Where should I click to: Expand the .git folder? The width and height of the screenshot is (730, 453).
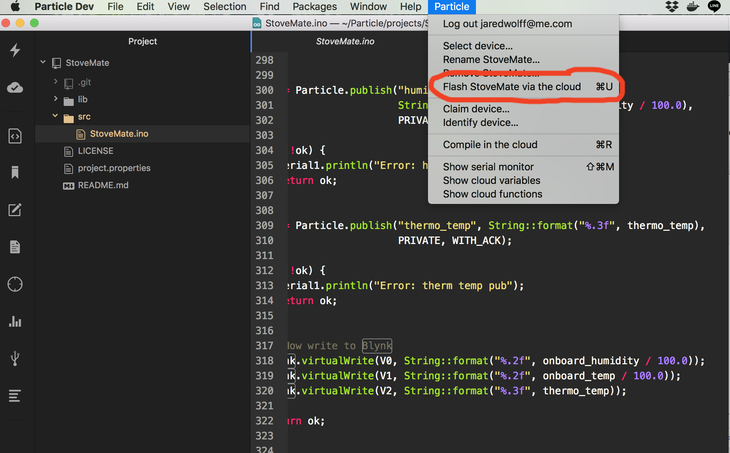[55, 81]
